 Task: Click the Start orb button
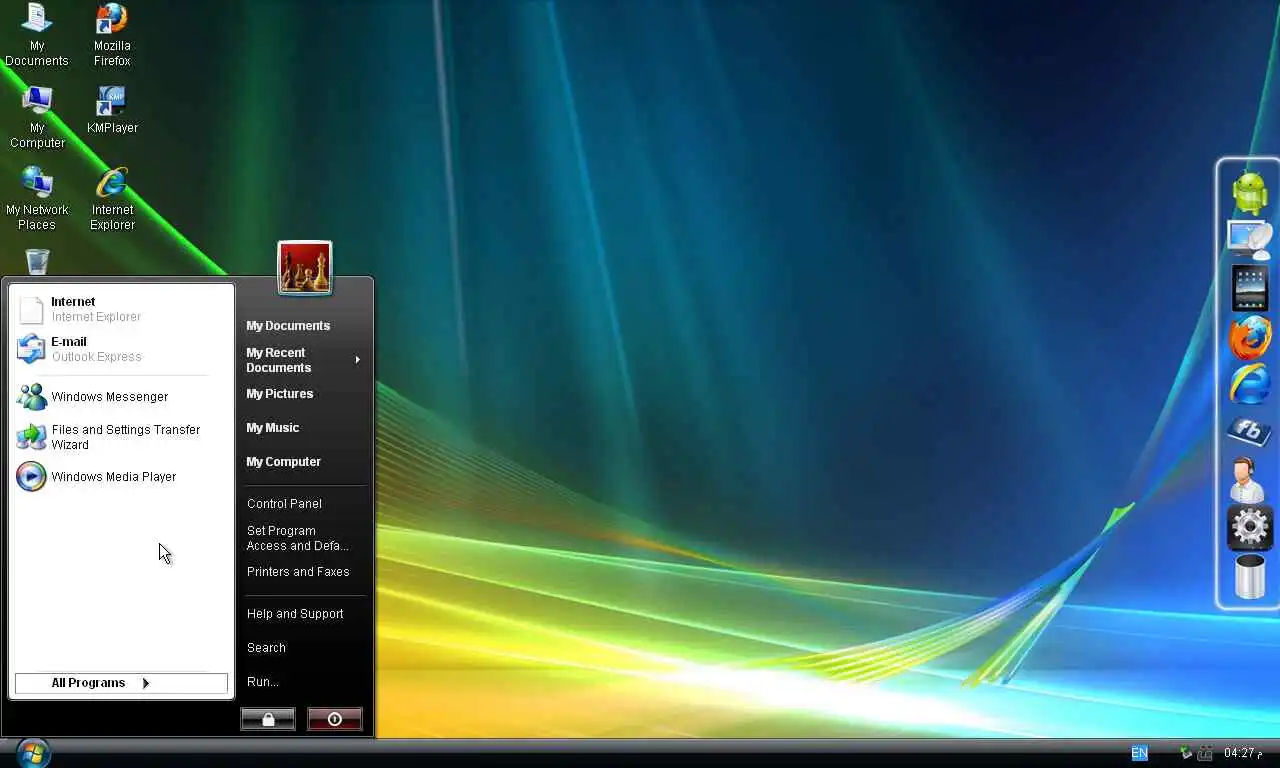pos(33,752)
